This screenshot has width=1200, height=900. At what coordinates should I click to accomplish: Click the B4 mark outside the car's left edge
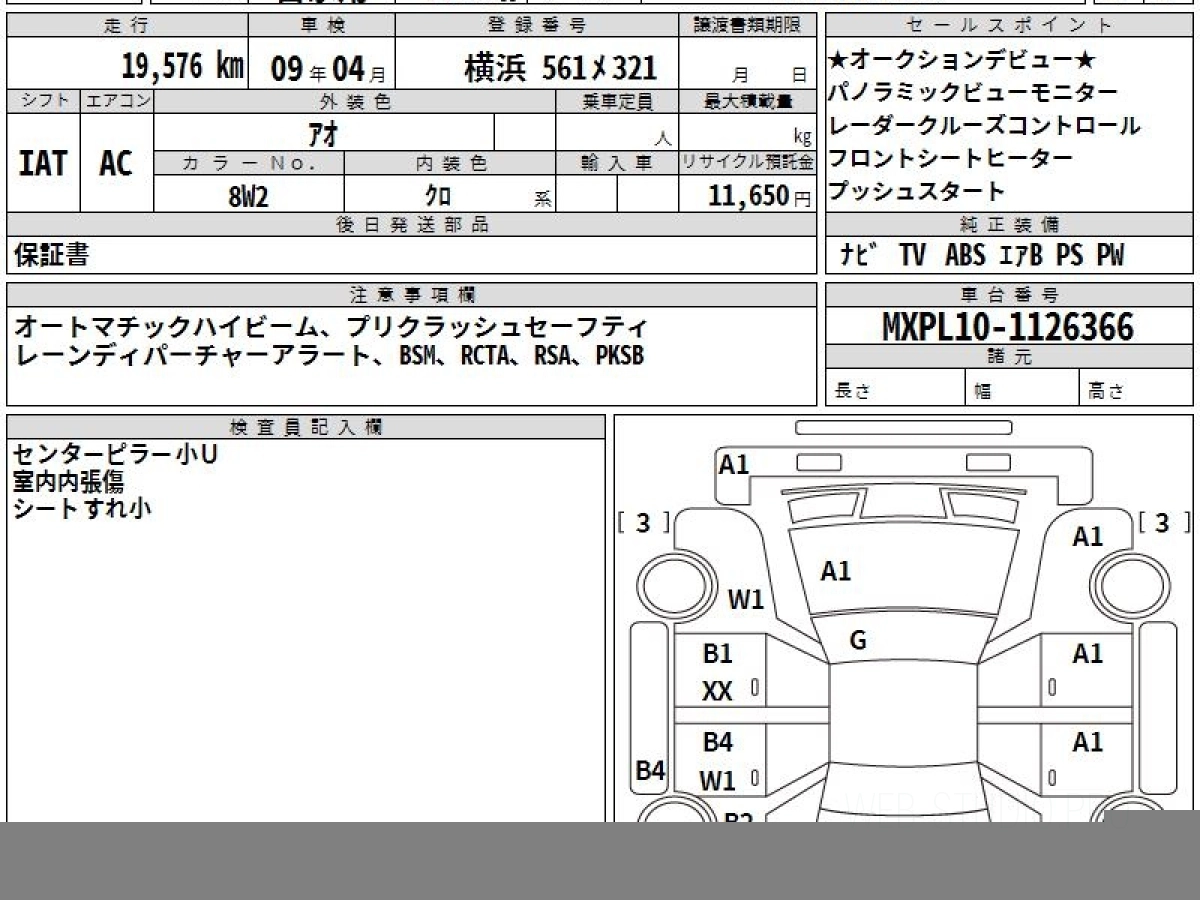click(651, 770)
